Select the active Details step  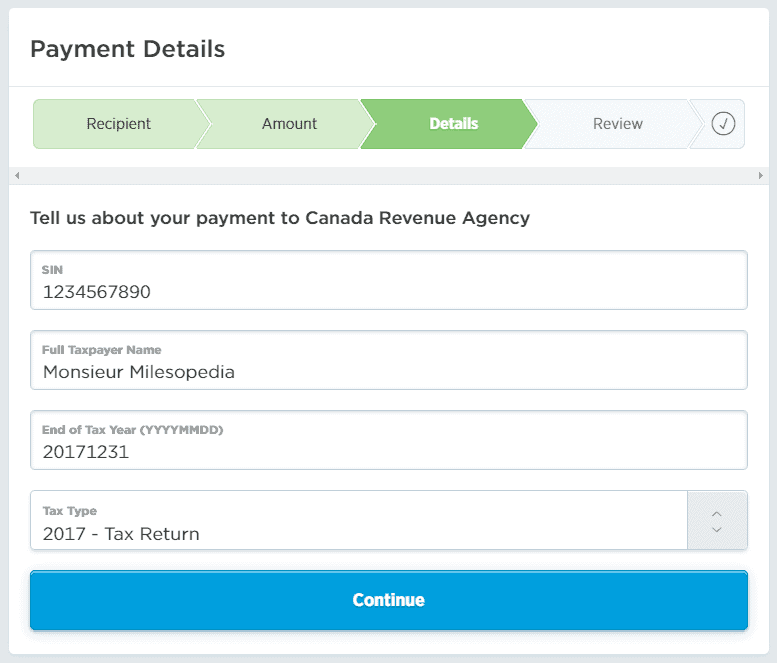(x=453, y=124)
